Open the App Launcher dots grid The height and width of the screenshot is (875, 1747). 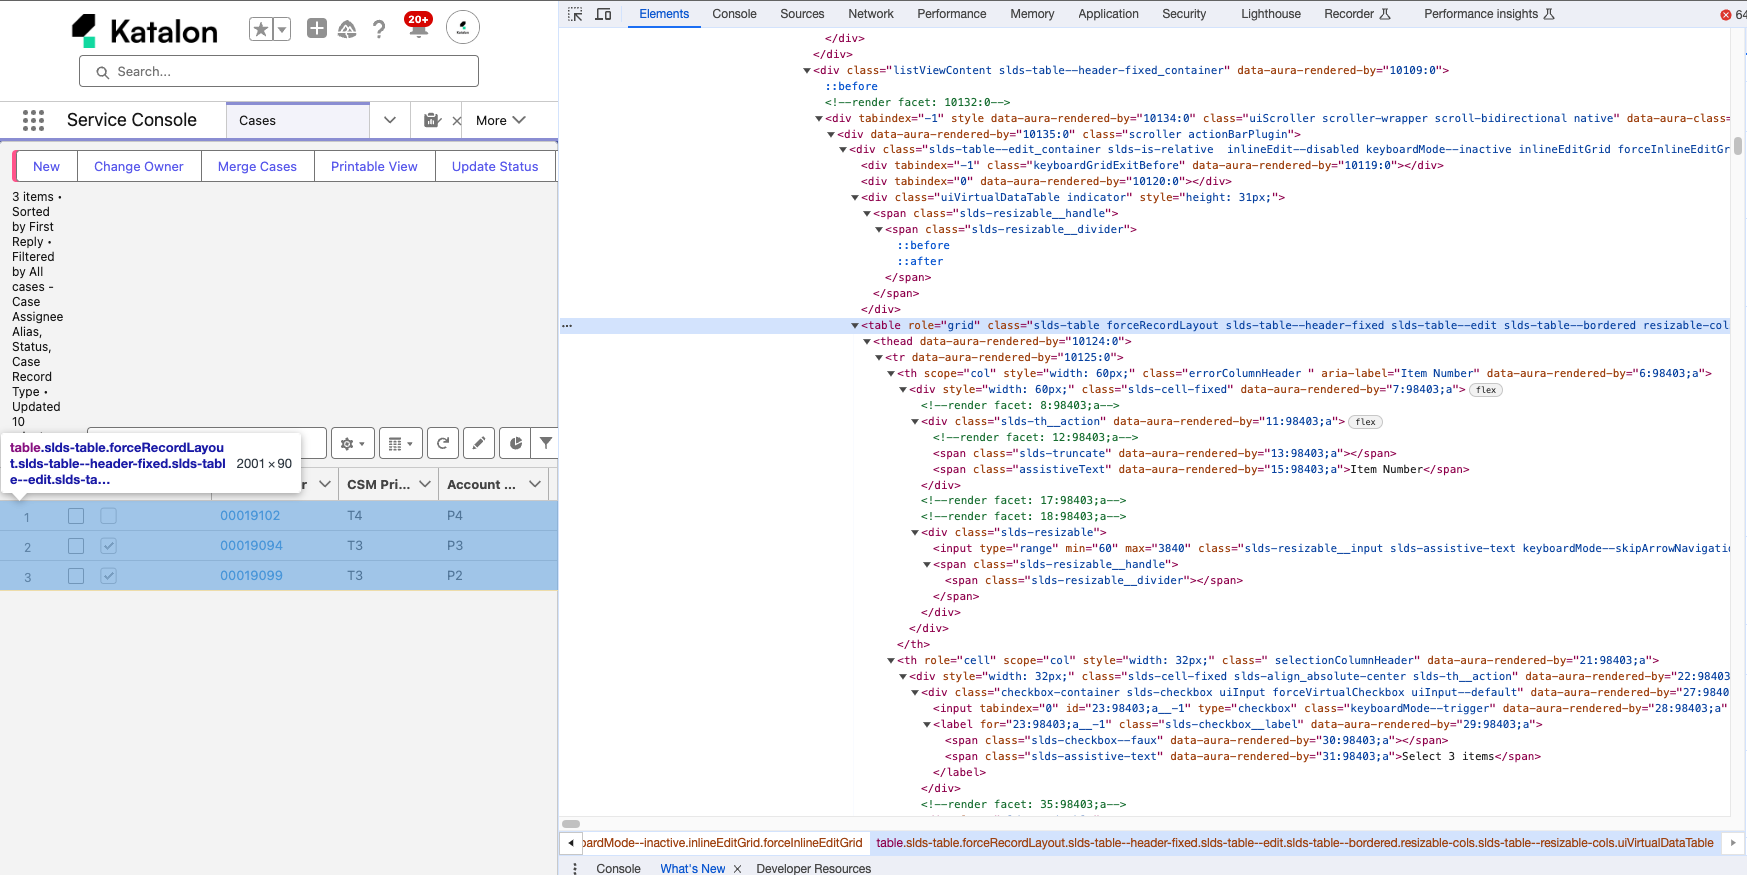tap(33, 120)
